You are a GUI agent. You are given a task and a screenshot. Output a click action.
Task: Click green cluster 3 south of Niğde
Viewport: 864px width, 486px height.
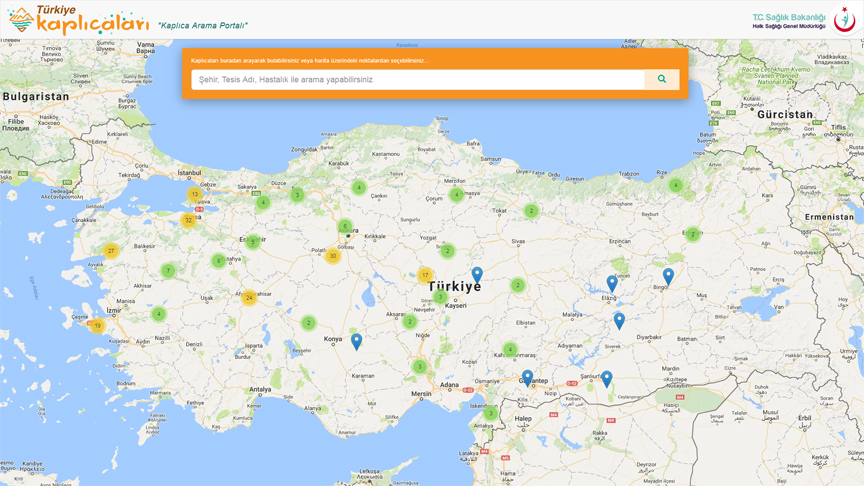click(x=419, y=366)
